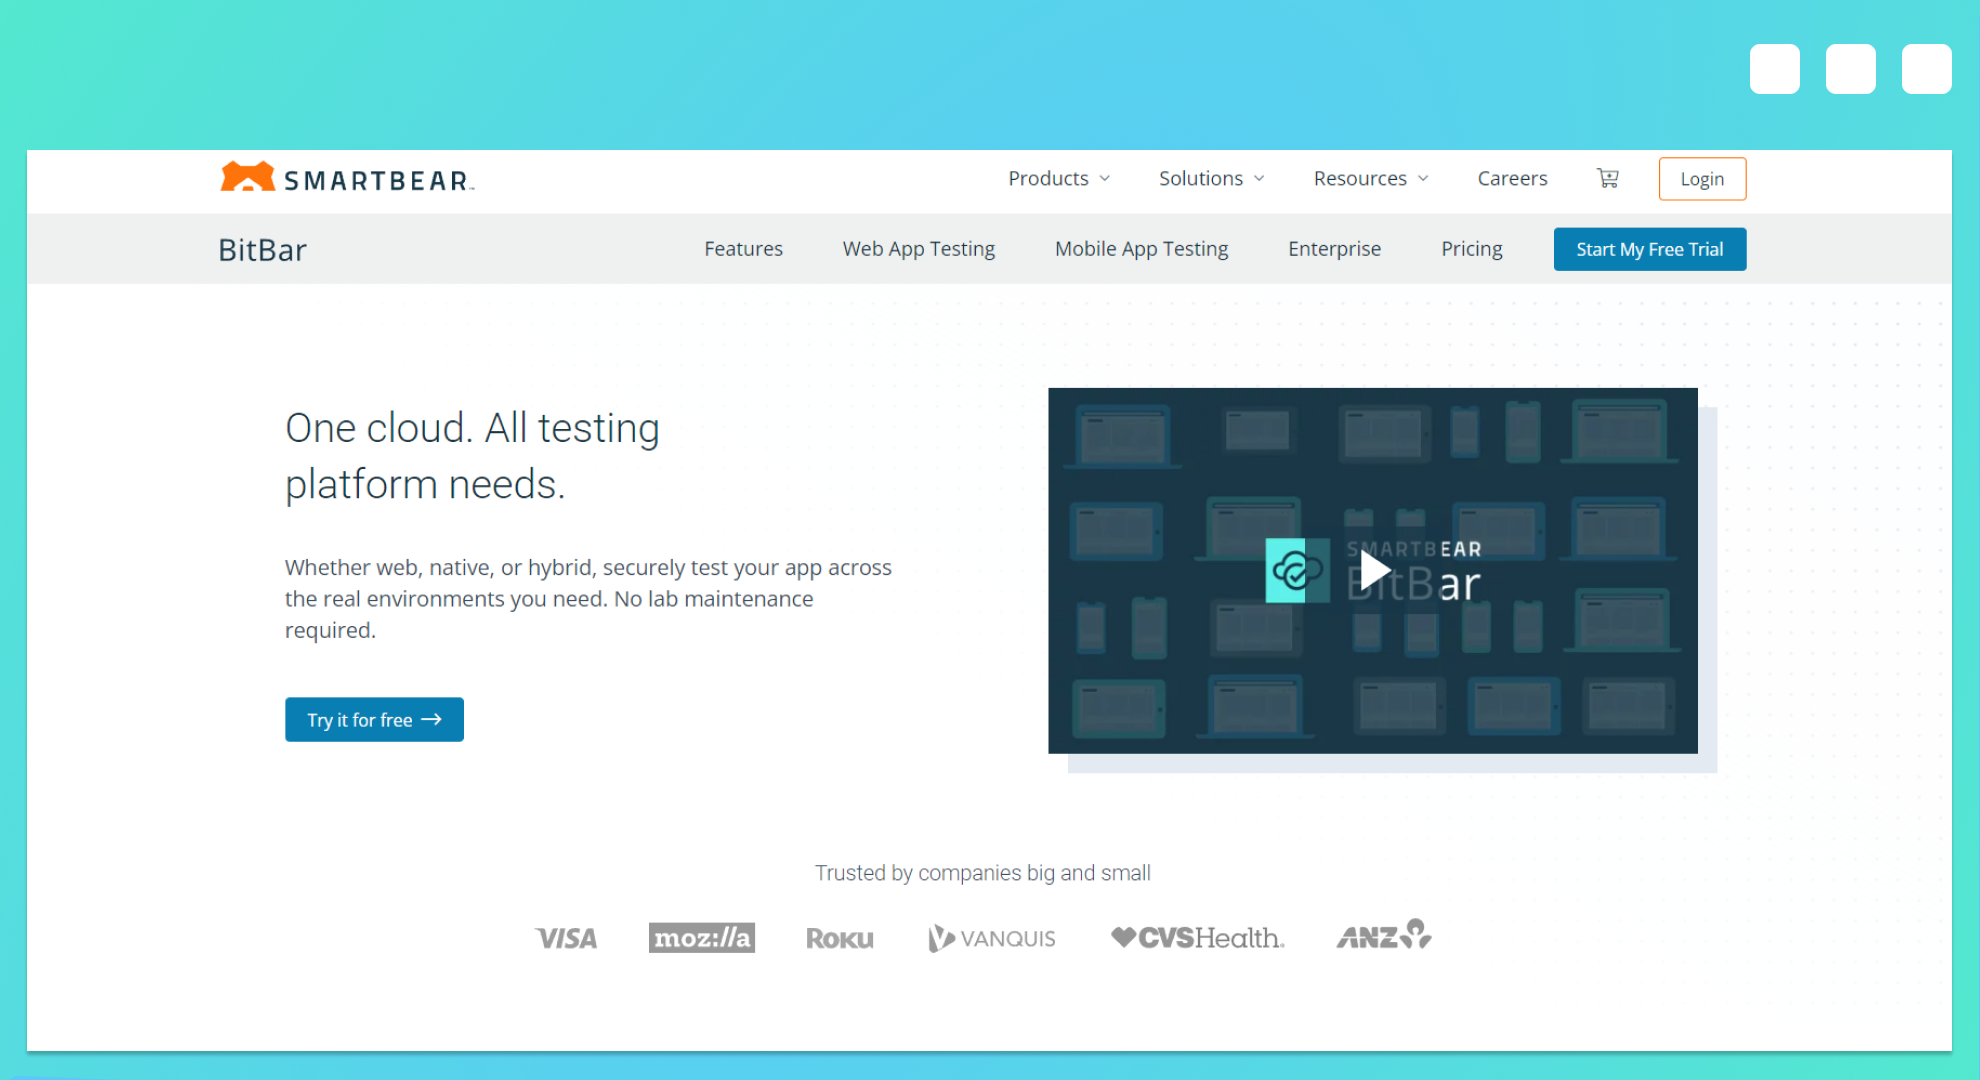Click Start My Free Trial button
The image size is (1980, 1080).
click(1649, 249)
